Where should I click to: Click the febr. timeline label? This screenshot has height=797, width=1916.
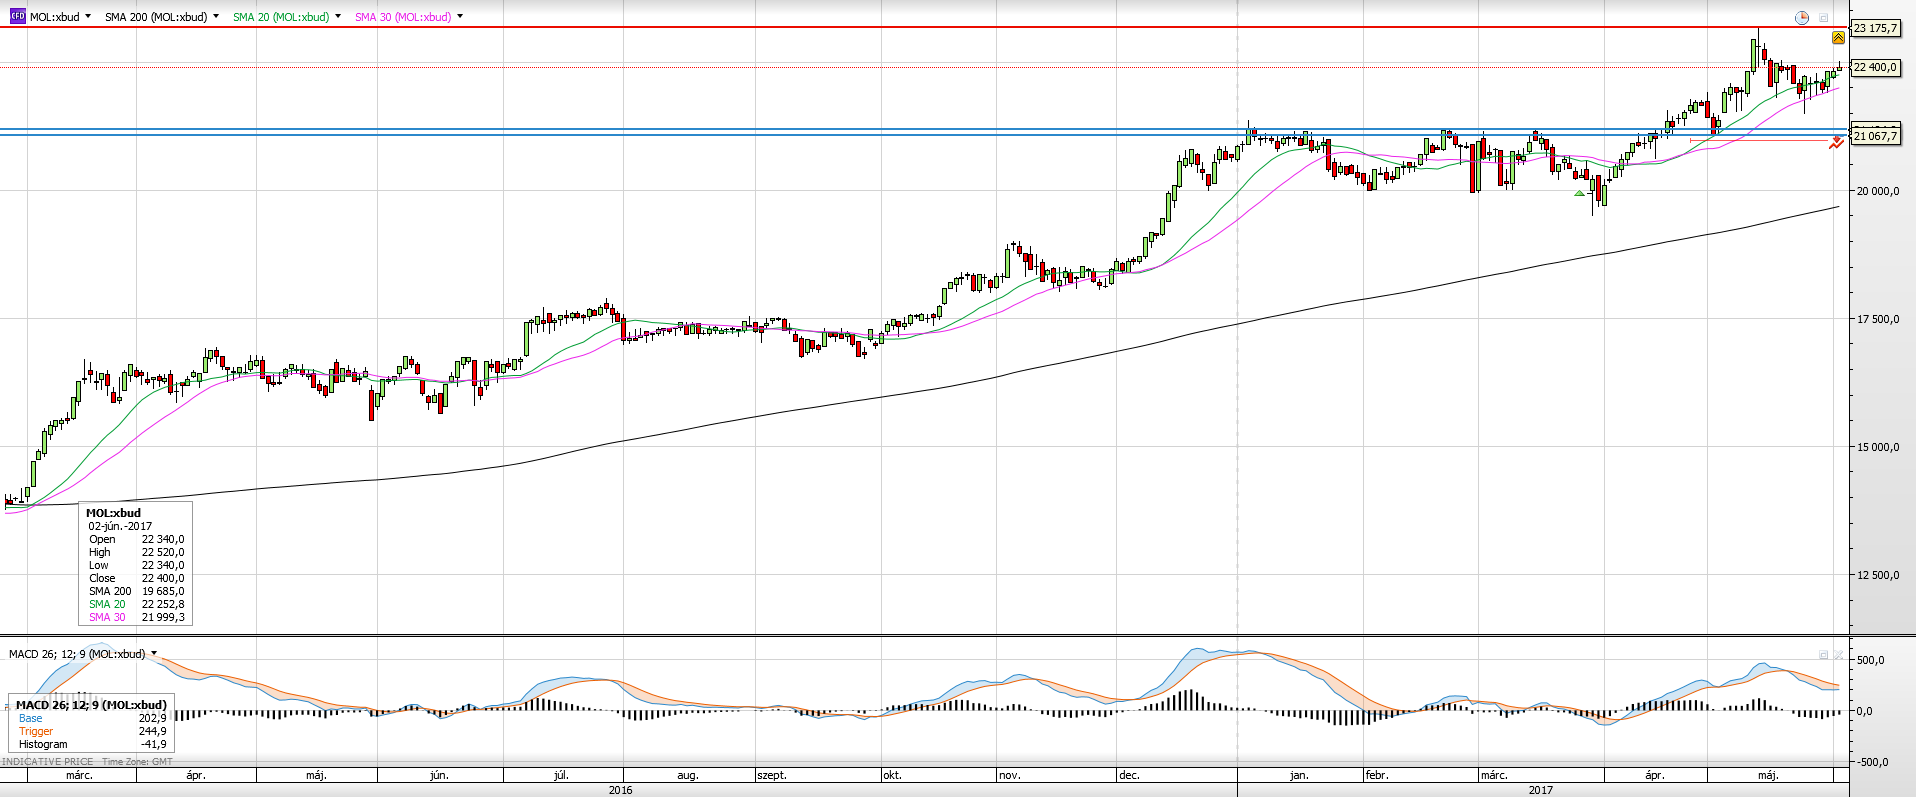1377,775
